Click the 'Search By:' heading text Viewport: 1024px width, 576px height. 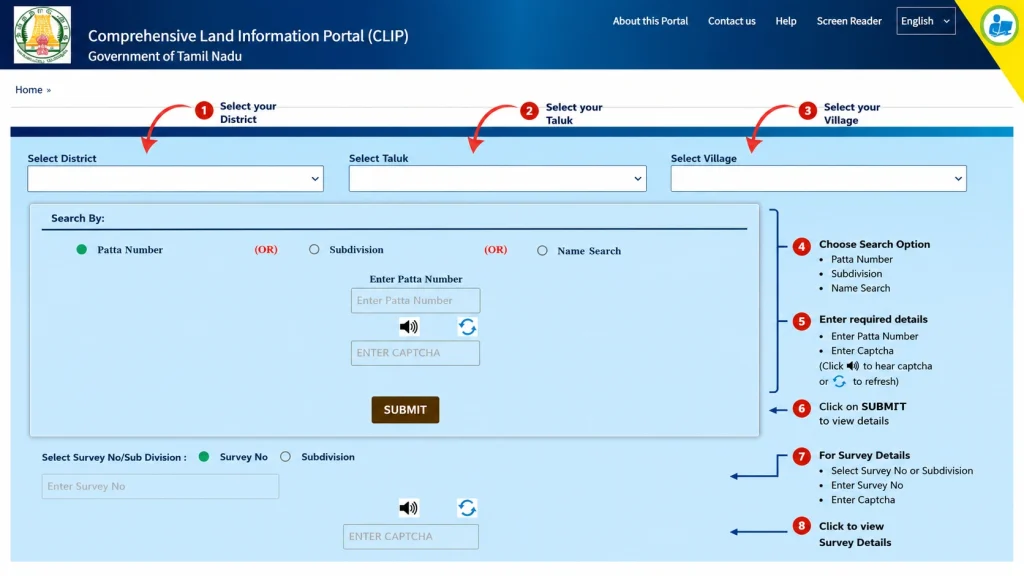78,218
